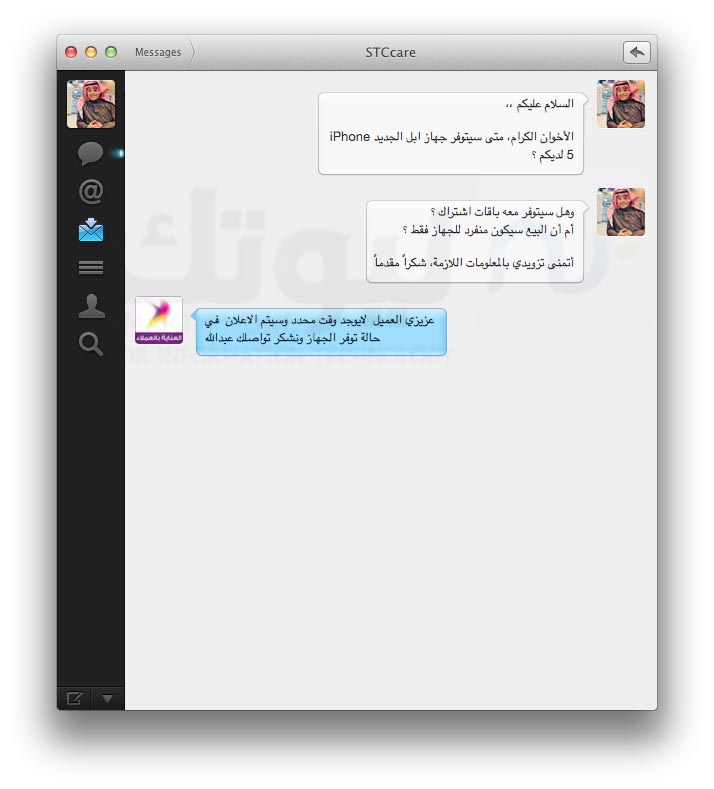Click the compose new tweet icon
The image size is (714, 789).
coord(74,698)
